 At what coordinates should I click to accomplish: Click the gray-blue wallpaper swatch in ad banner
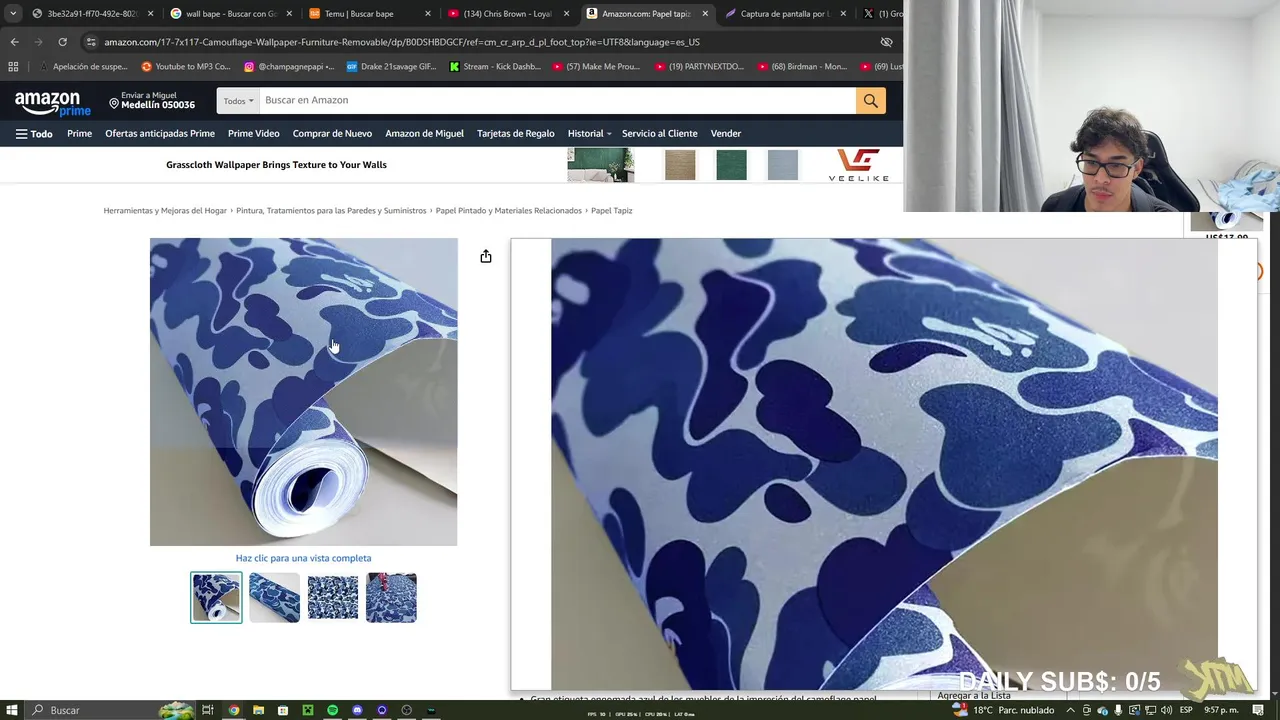pyautogui.click(x=782, y=165)
